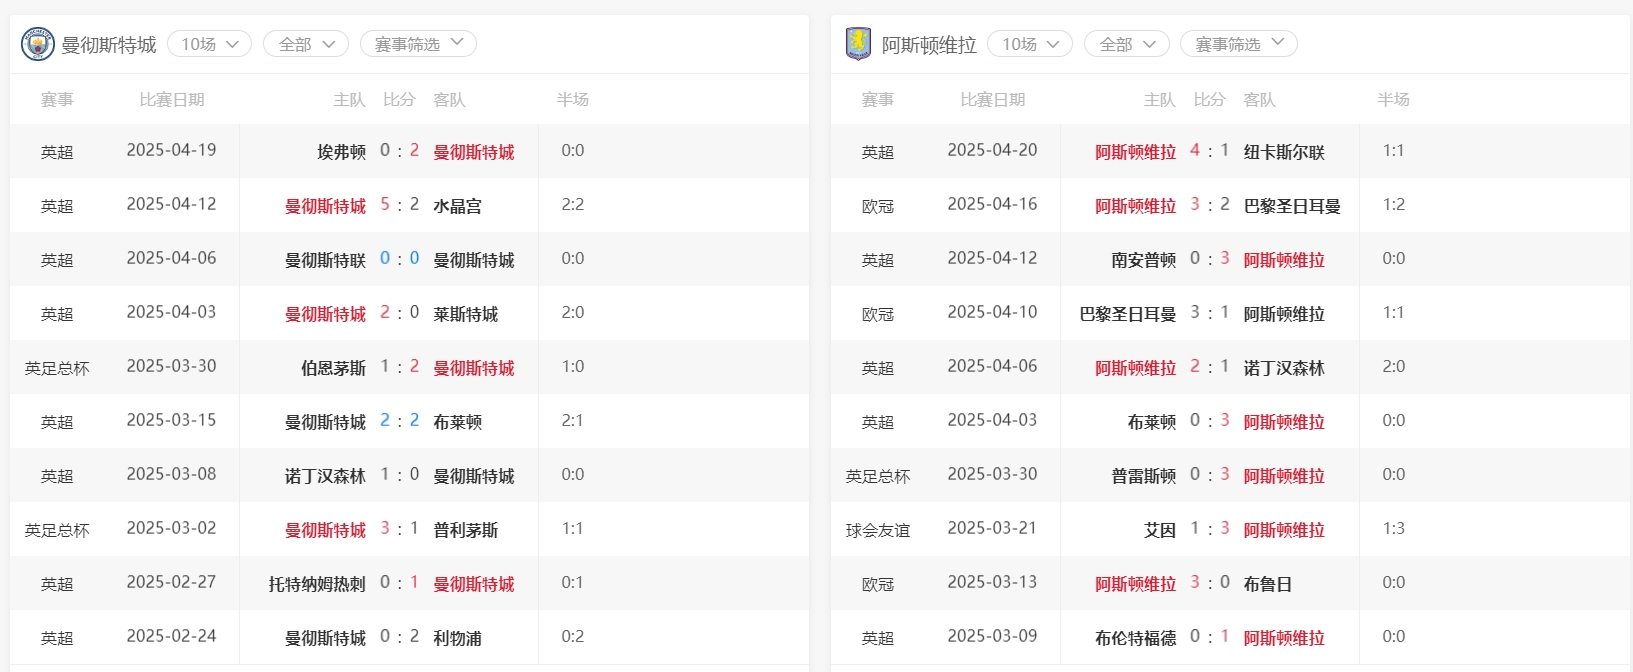Click 纽卡斯尔联 in the 4:1 match row
Viewport: 1633px width, 672px height.
coord(1284,152)
